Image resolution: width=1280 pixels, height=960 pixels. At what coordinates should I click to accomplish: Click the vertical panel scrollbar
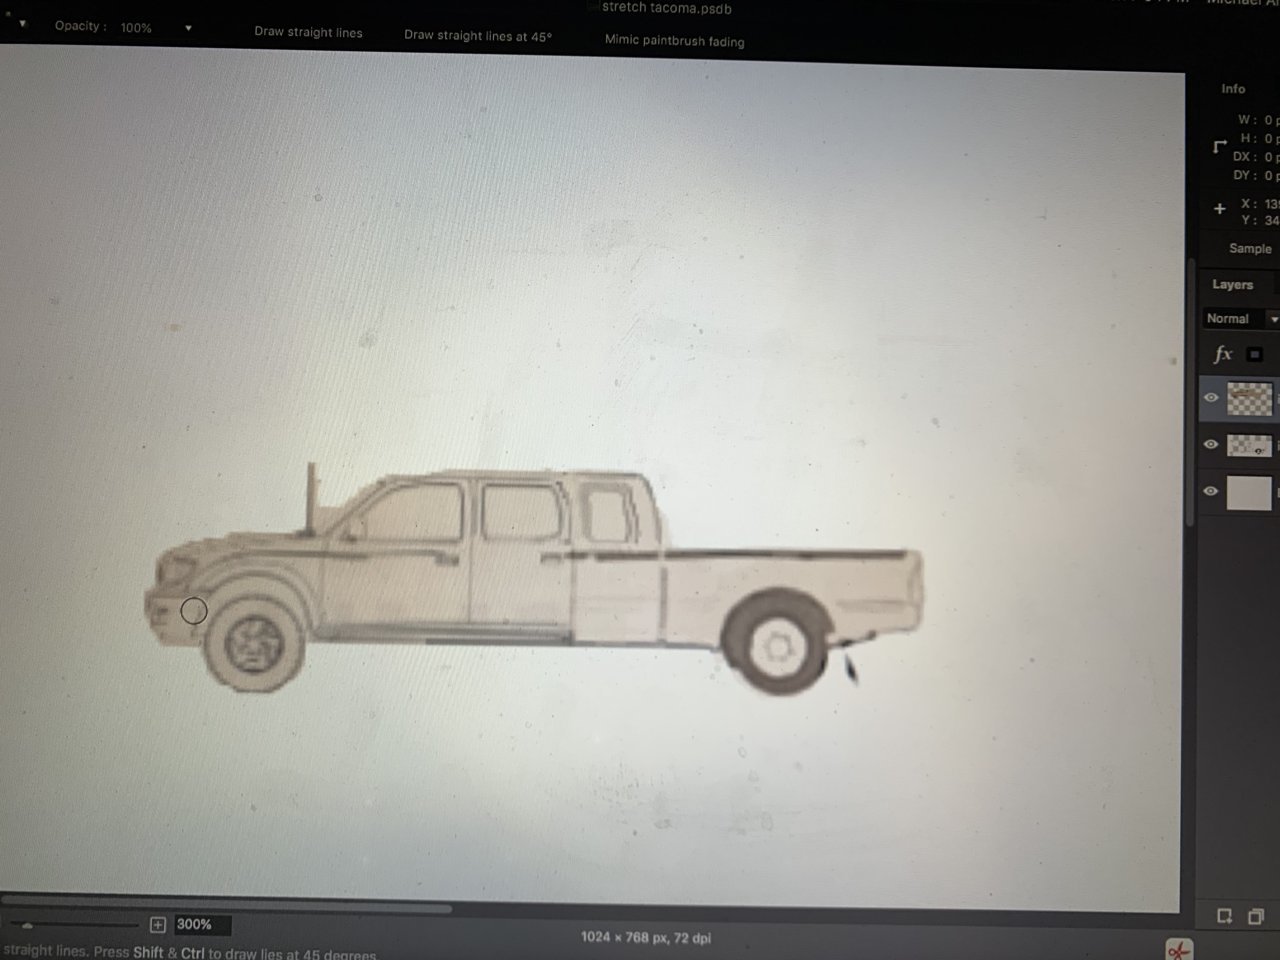pos(1191,390)
